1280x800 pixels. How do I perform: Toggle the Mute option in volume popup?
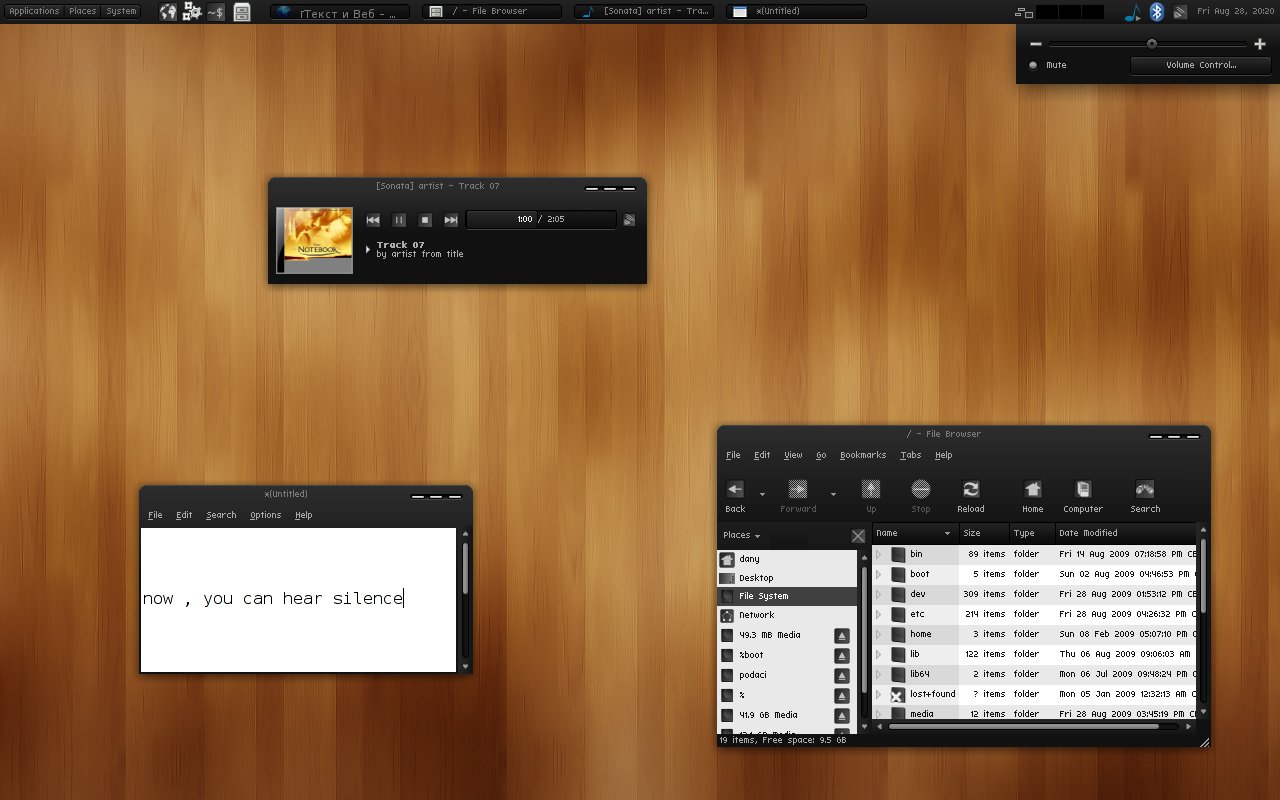pos(1048,65)
